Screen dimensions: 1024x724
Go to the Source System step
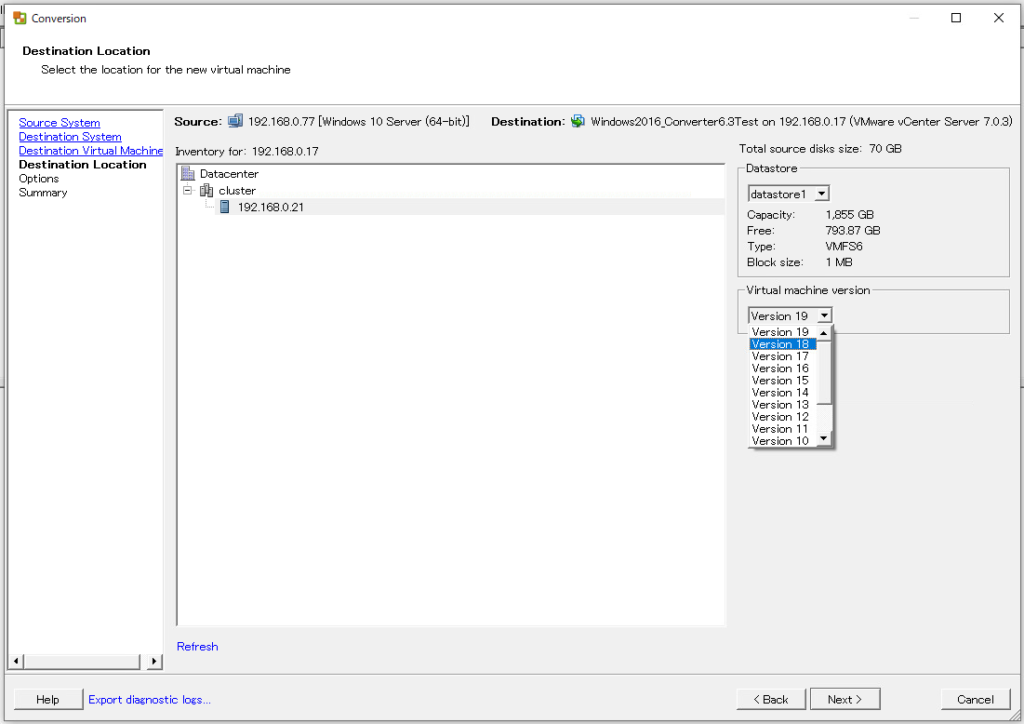59,123
